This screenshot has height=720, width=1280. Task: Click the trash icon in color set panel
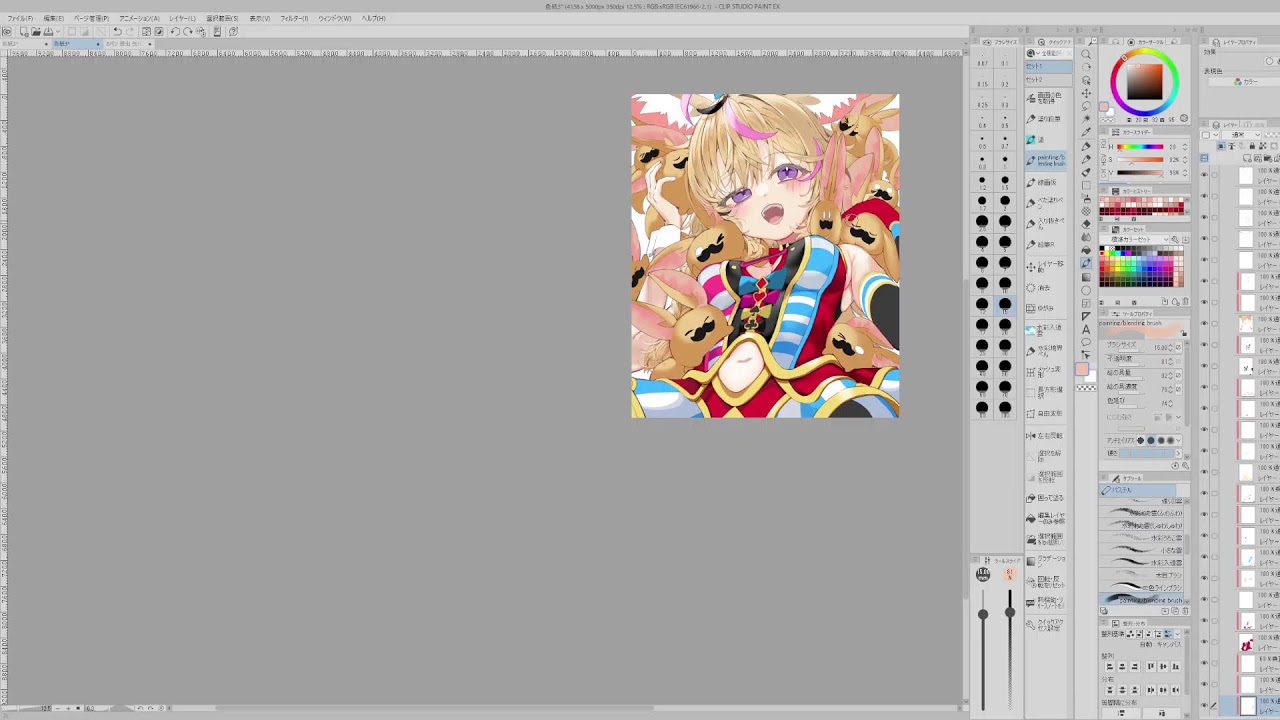1186,301
